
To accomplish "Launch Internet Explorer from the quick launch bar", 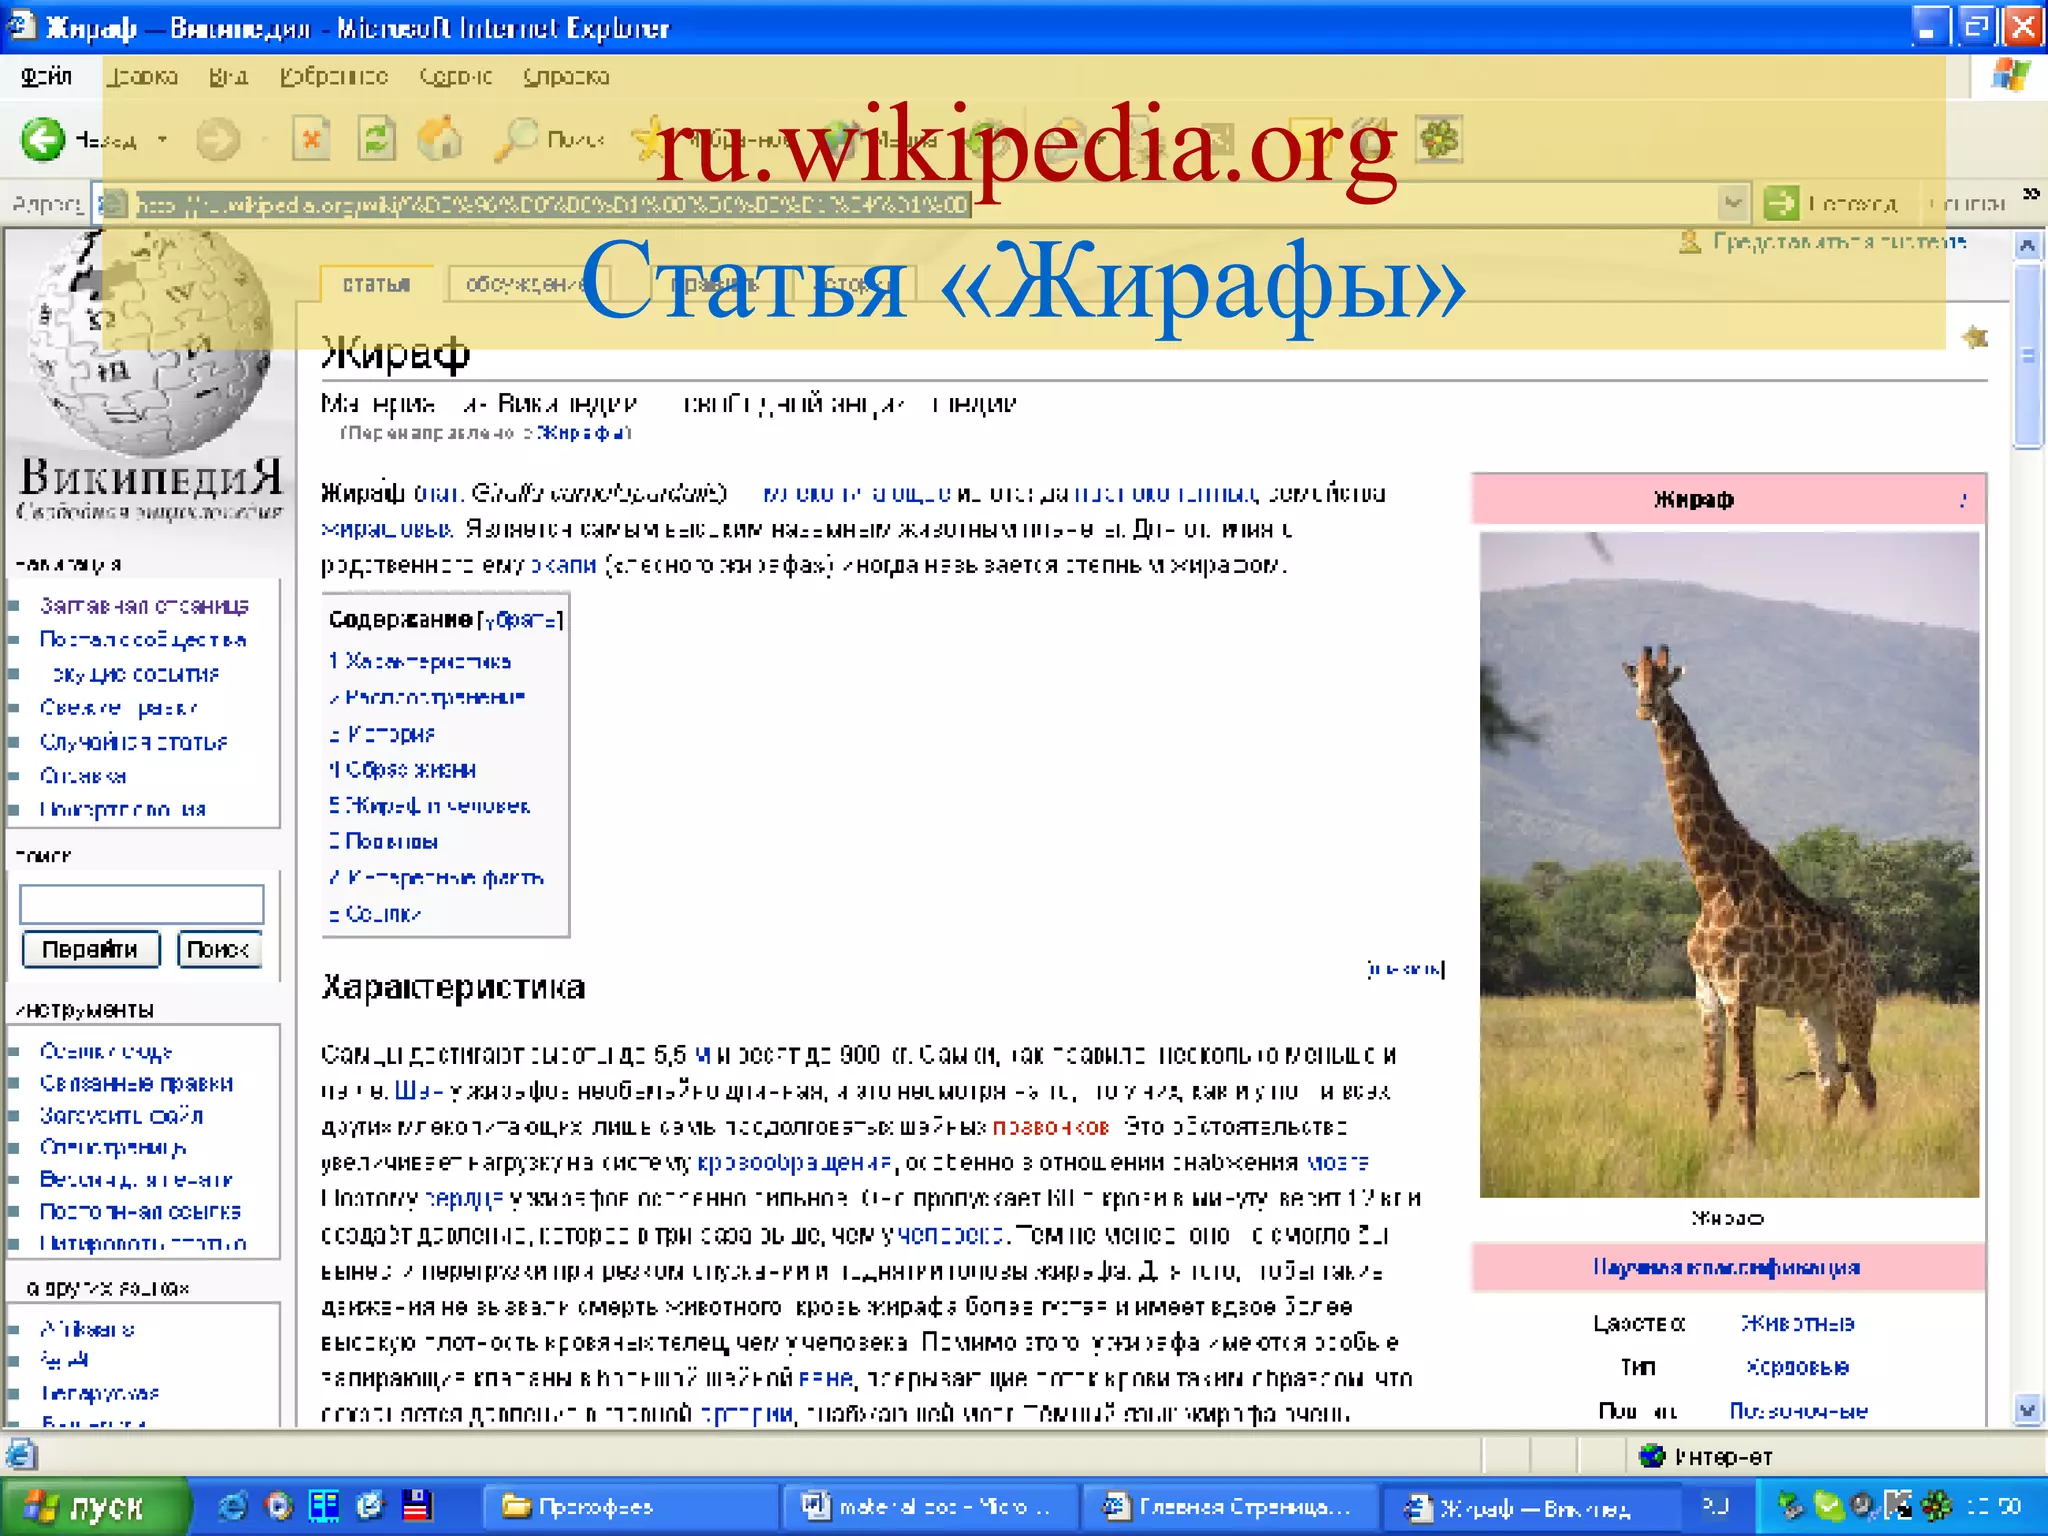I will tap(232, 1506).
